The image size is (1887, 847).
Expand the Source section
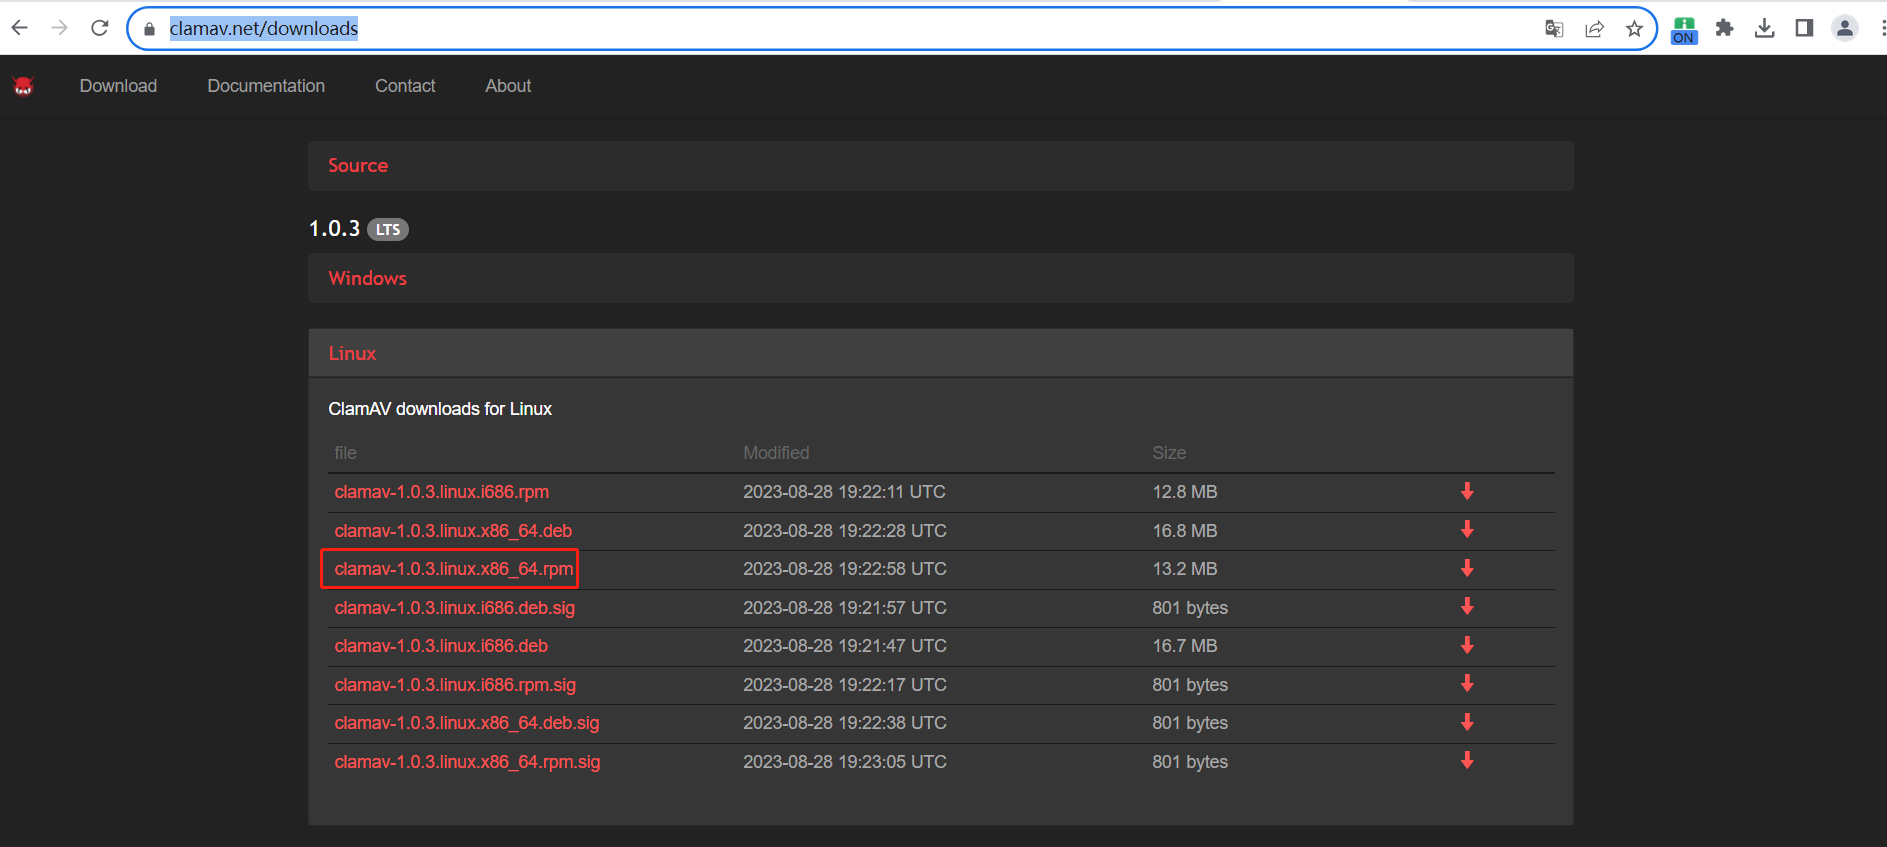[x=940, y=165]
